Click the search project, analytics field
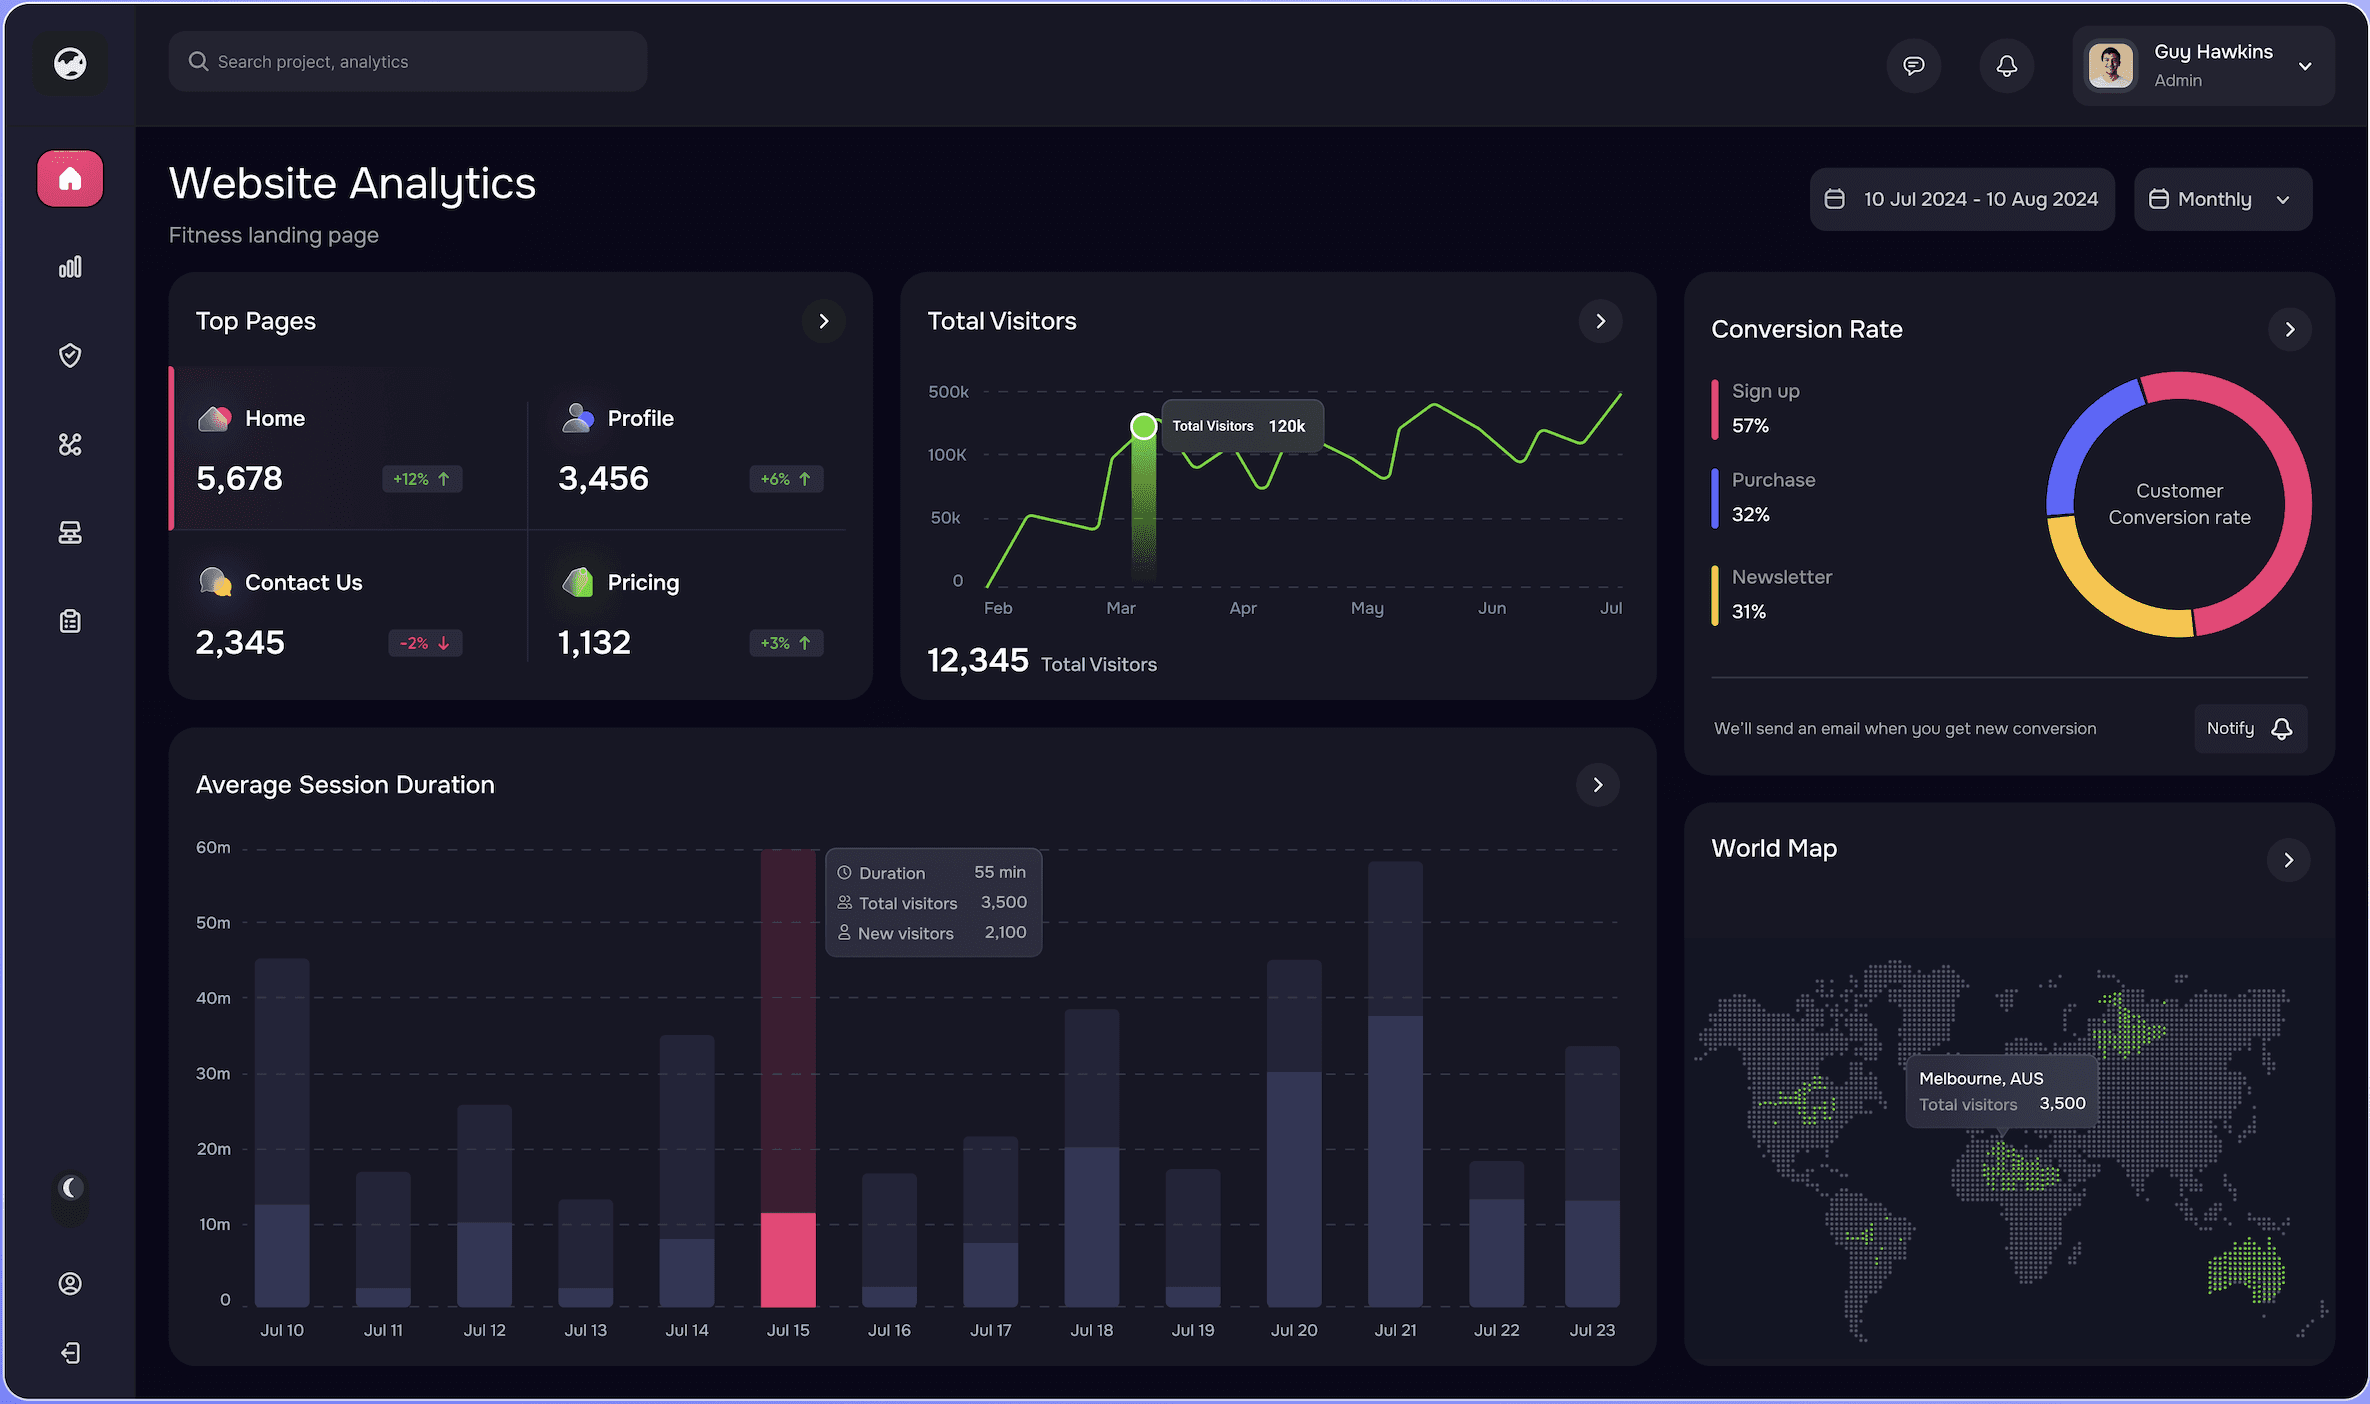This screenshot has height=1404, width=2370. 408,62
